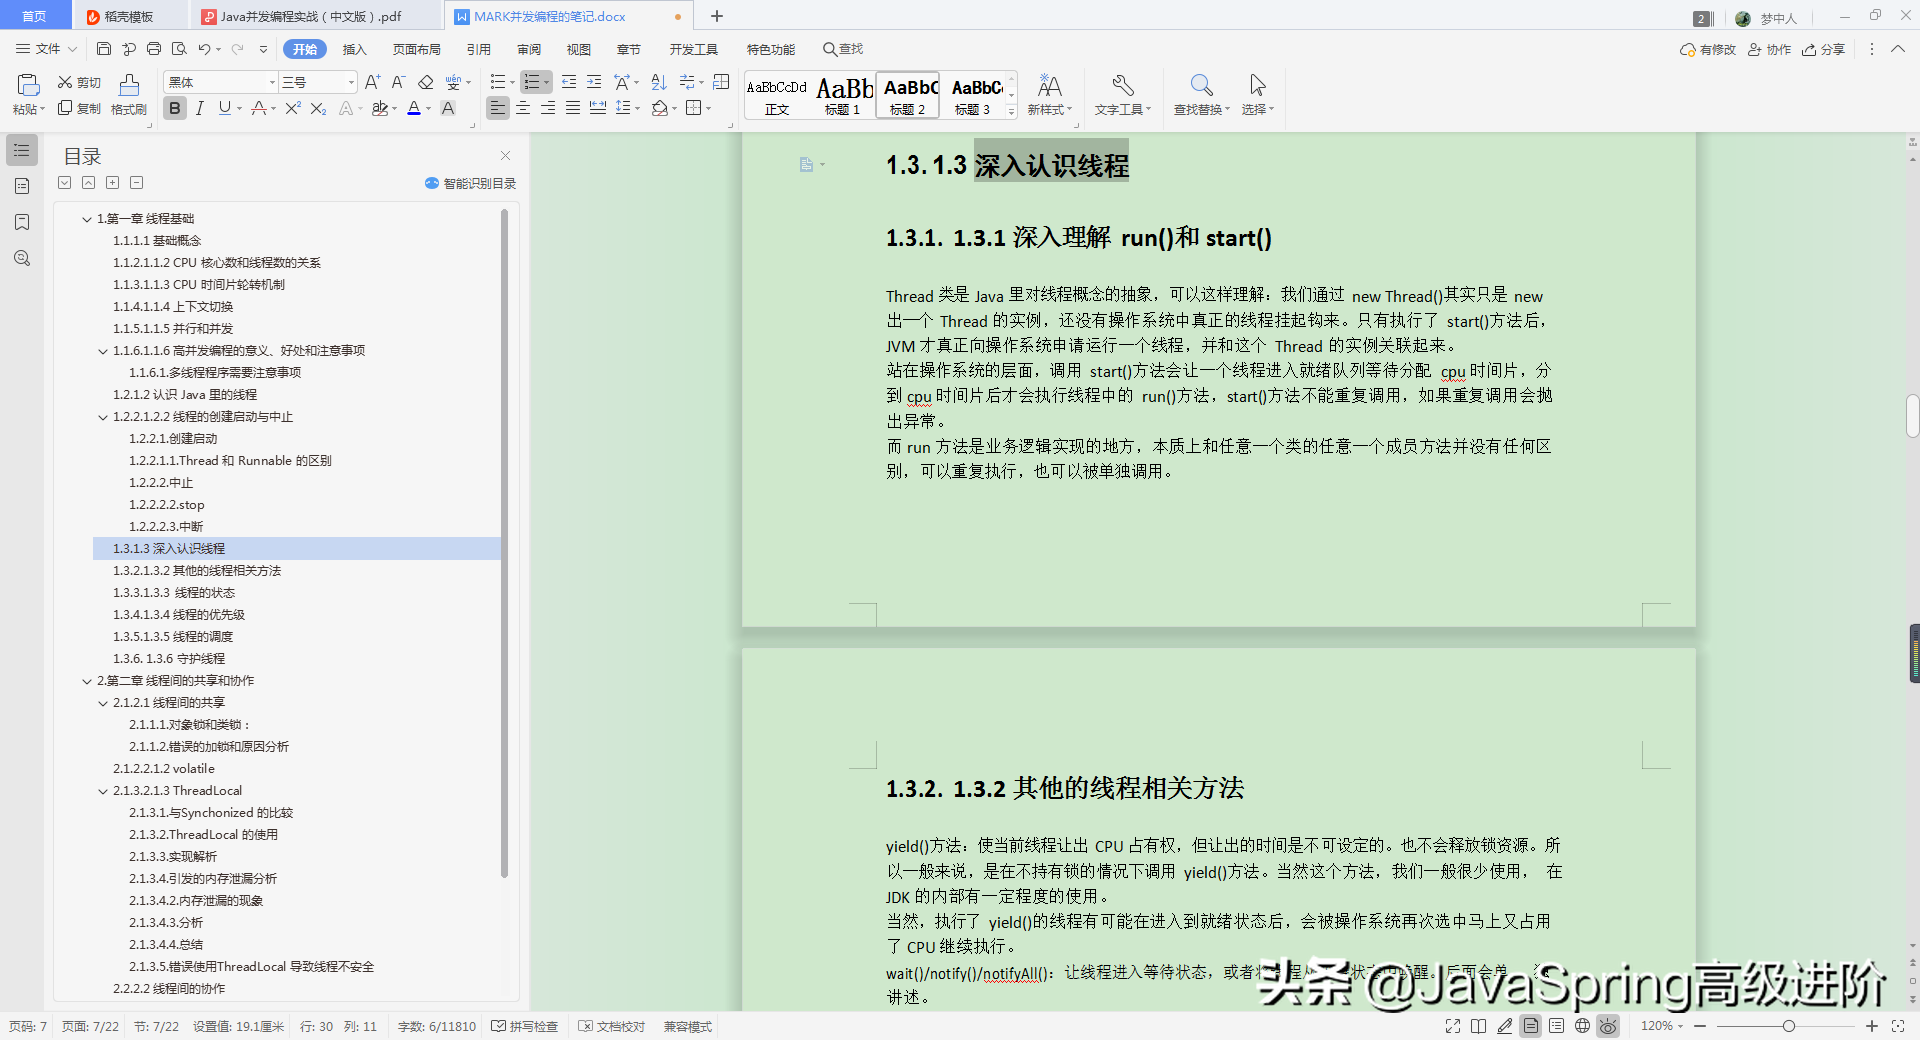The height and width of the screenshot is (1040, 1920).
Task: Undo the last action
Action: (x=204, y=49)
